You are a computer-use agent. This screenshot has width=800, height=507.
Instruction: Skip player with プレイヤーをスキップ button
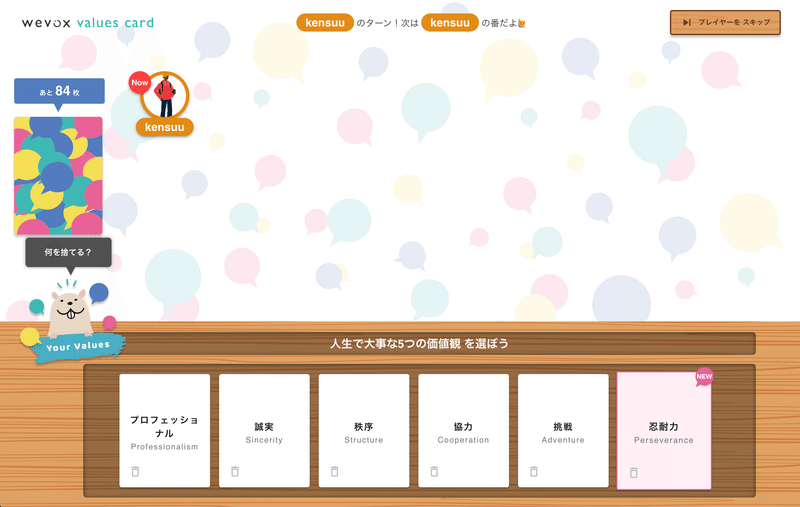coord(725,22)
